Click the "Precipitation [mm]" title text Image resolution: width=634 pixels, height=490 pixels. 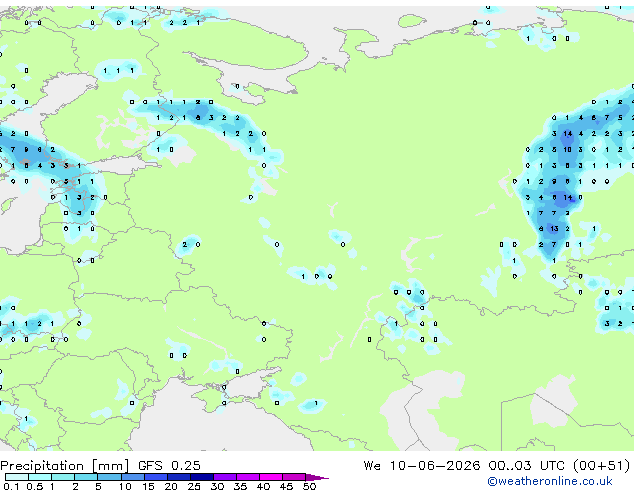[65, 466]
